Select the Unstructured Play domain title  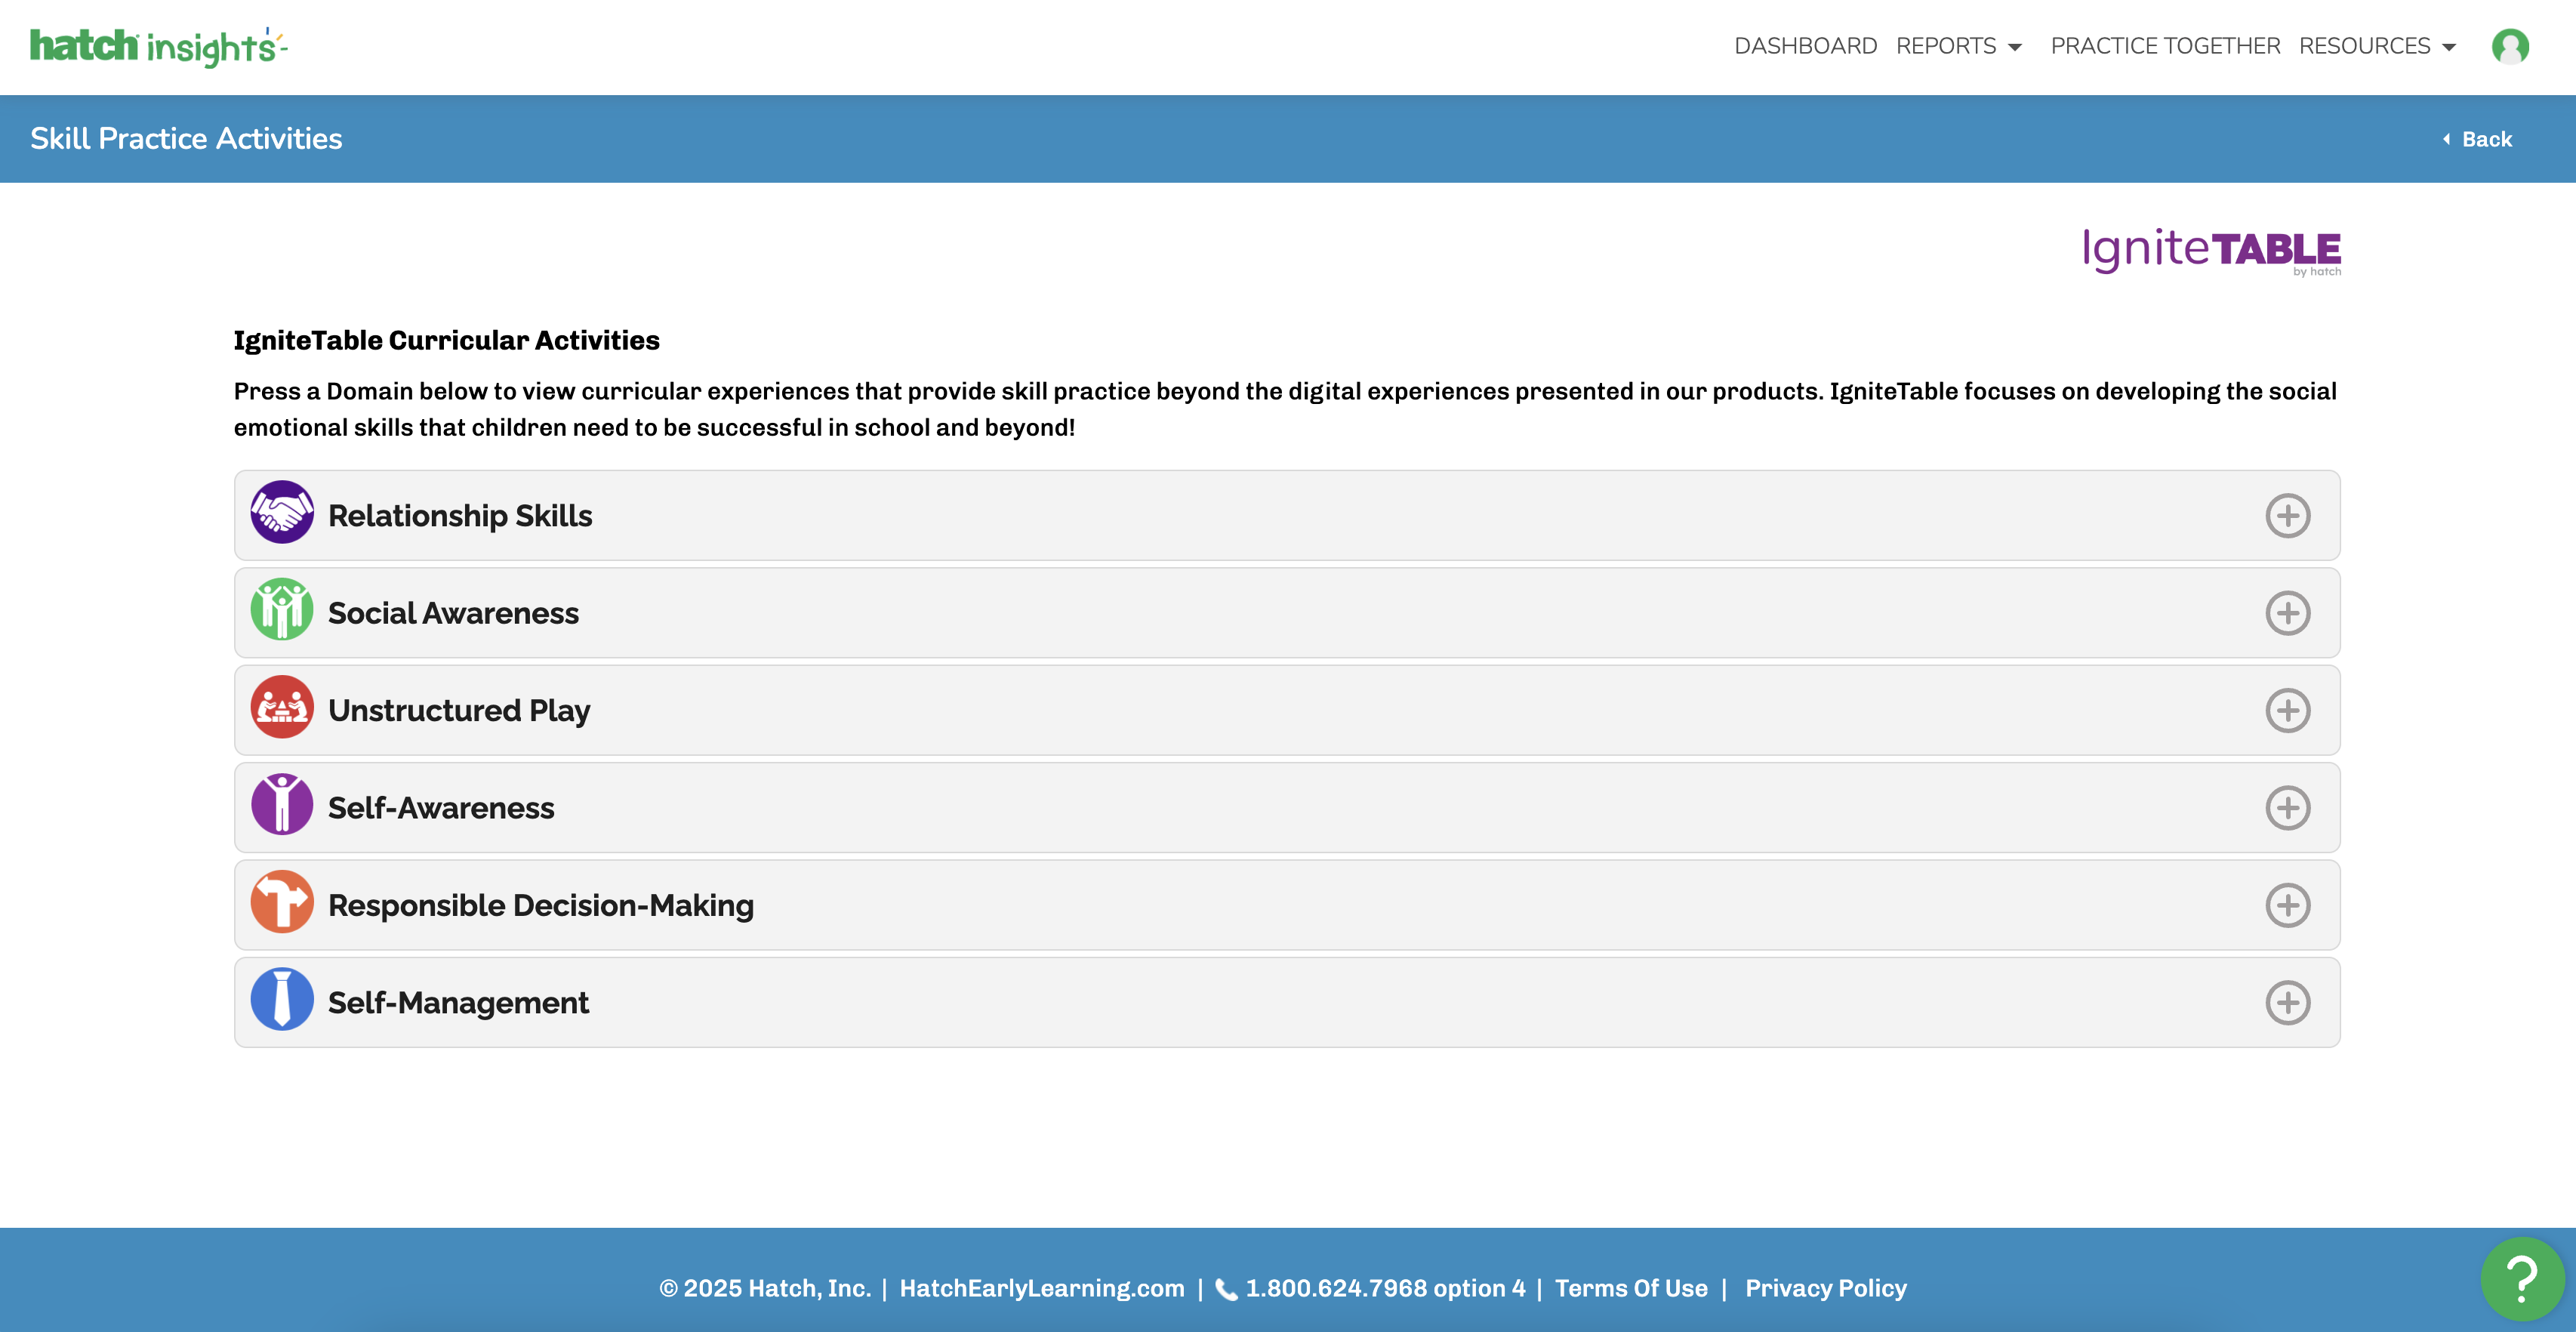[x=459, y=711]
